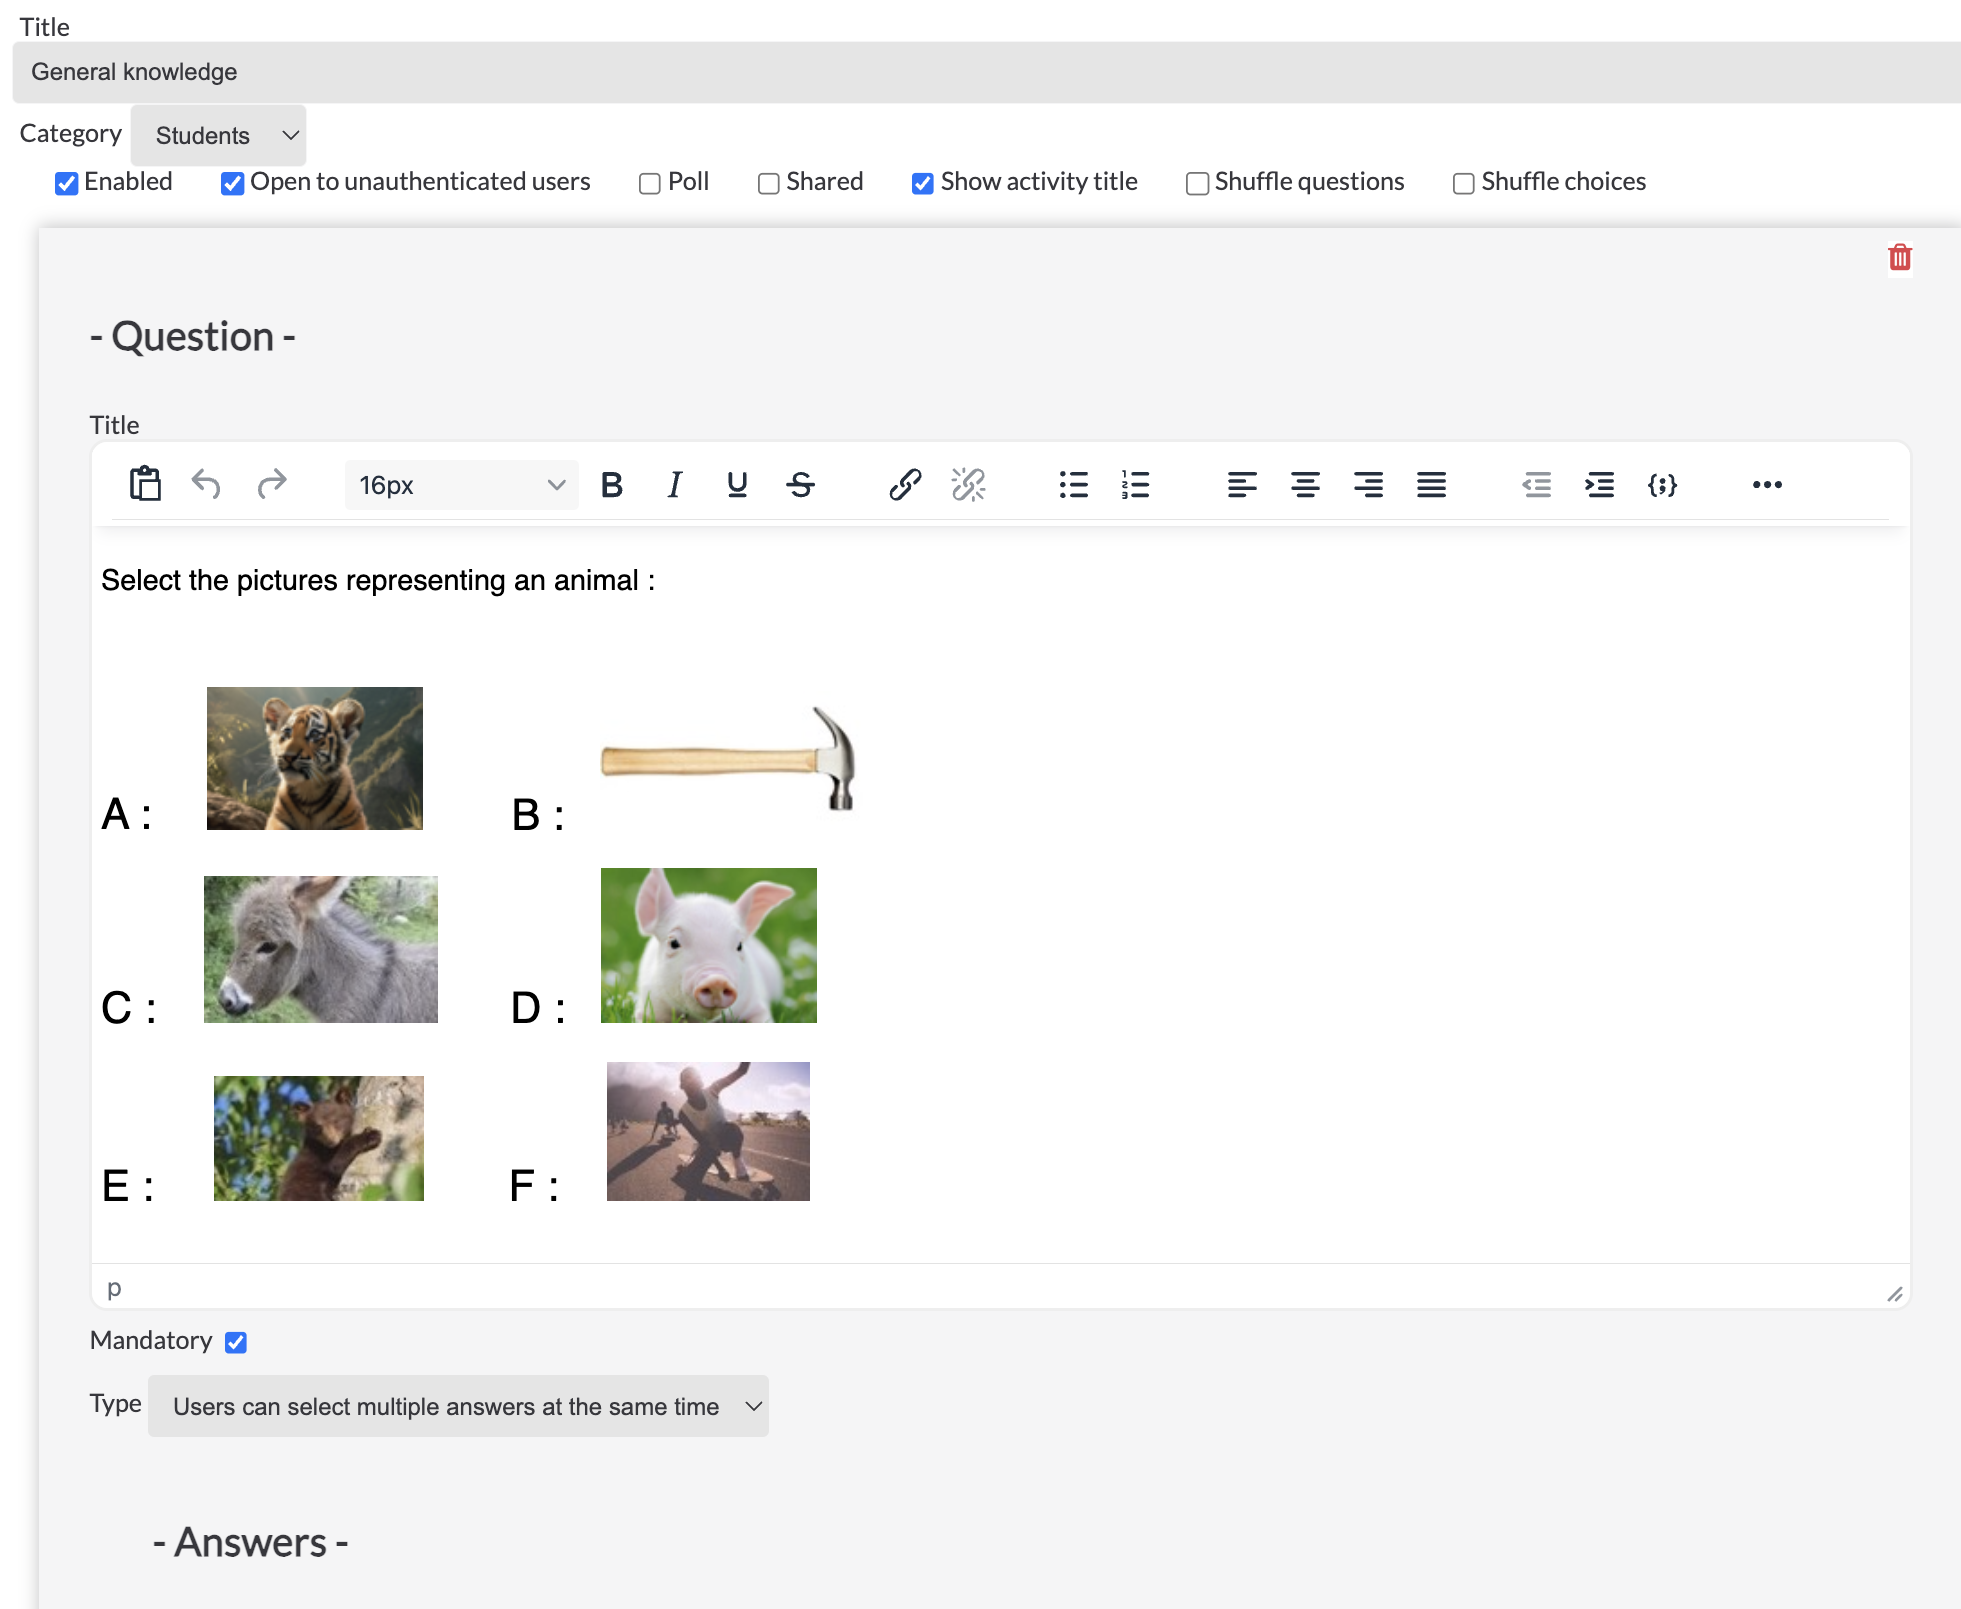Toggle italic formatting

(x=675, y=485)
